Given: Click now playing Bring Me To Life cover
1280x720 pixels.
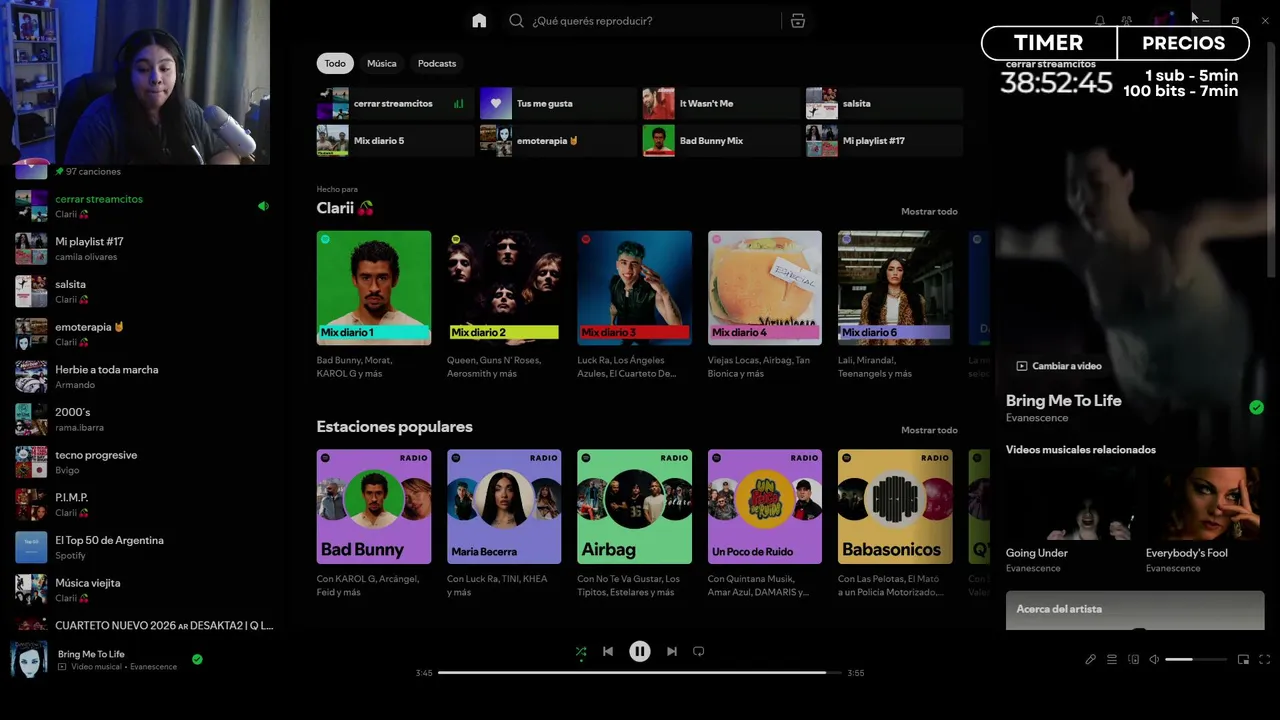Looking at the screenshot, I should pyautogui.click(x=29, y=659).
